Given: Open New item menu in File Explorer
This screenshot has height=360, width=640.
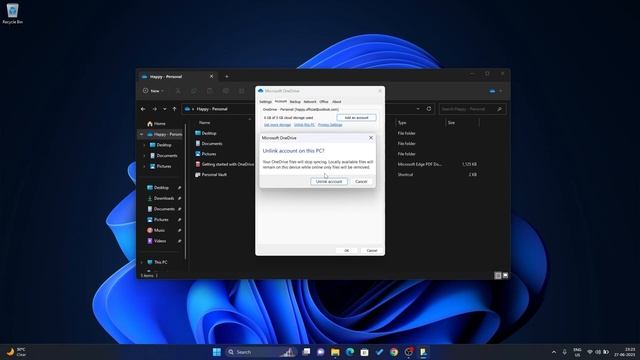Looking at the screenshot, I should pyautogui.click(x=153, y=91).
